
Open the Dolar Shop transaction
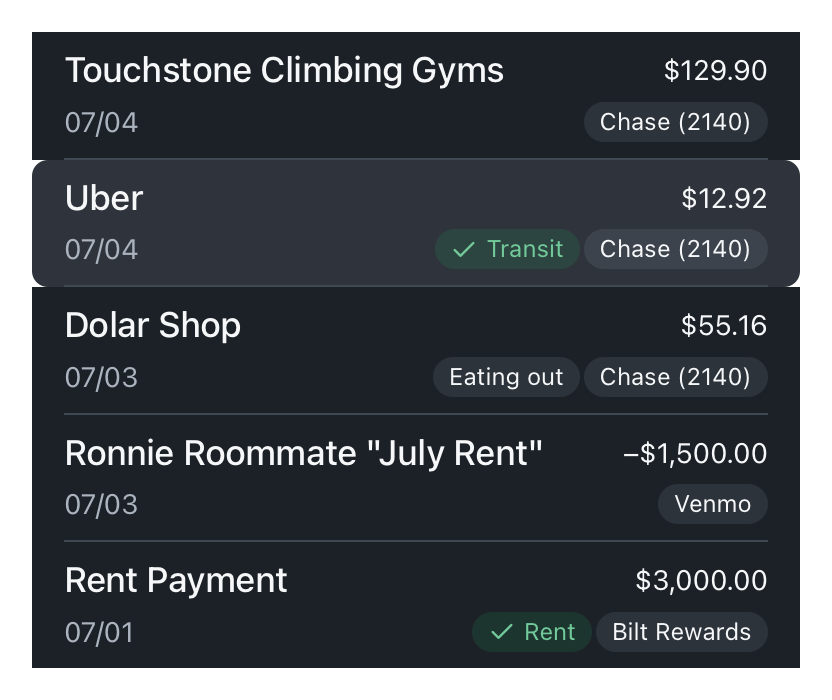click(x=153, y=326)
